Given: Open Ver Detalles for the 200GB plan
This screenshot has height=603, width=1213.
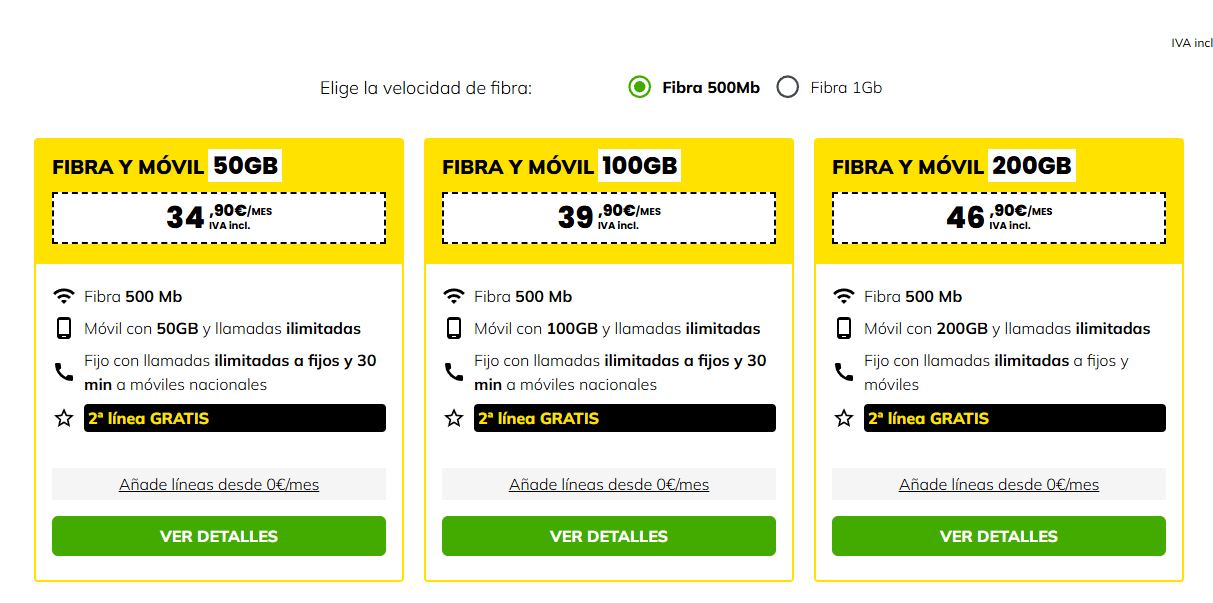Looking at the screenshot, I should pyautogui.click(x=999, y=536).
